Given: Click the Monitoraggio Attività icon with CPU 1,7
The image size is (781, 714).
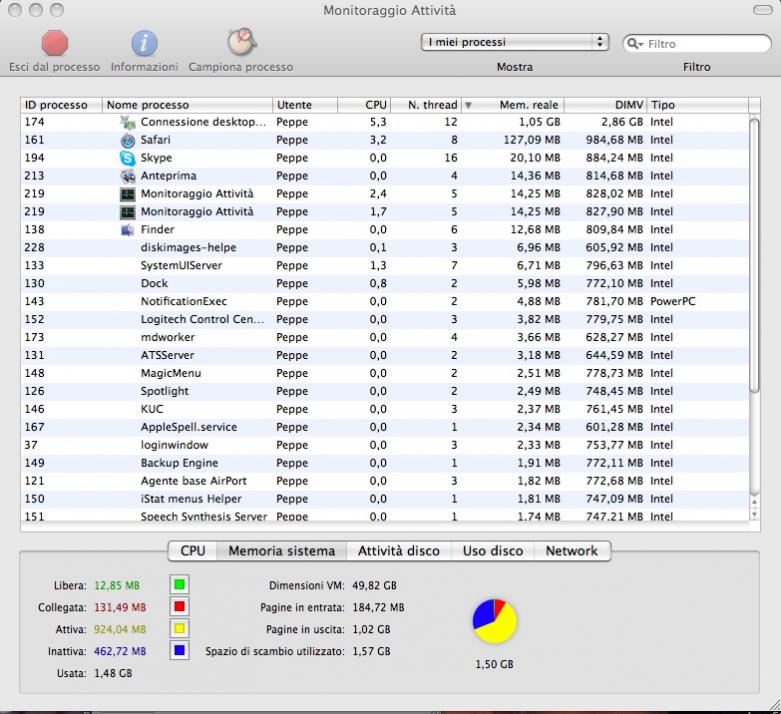Looking at the screenshot, I should (128, 212).
